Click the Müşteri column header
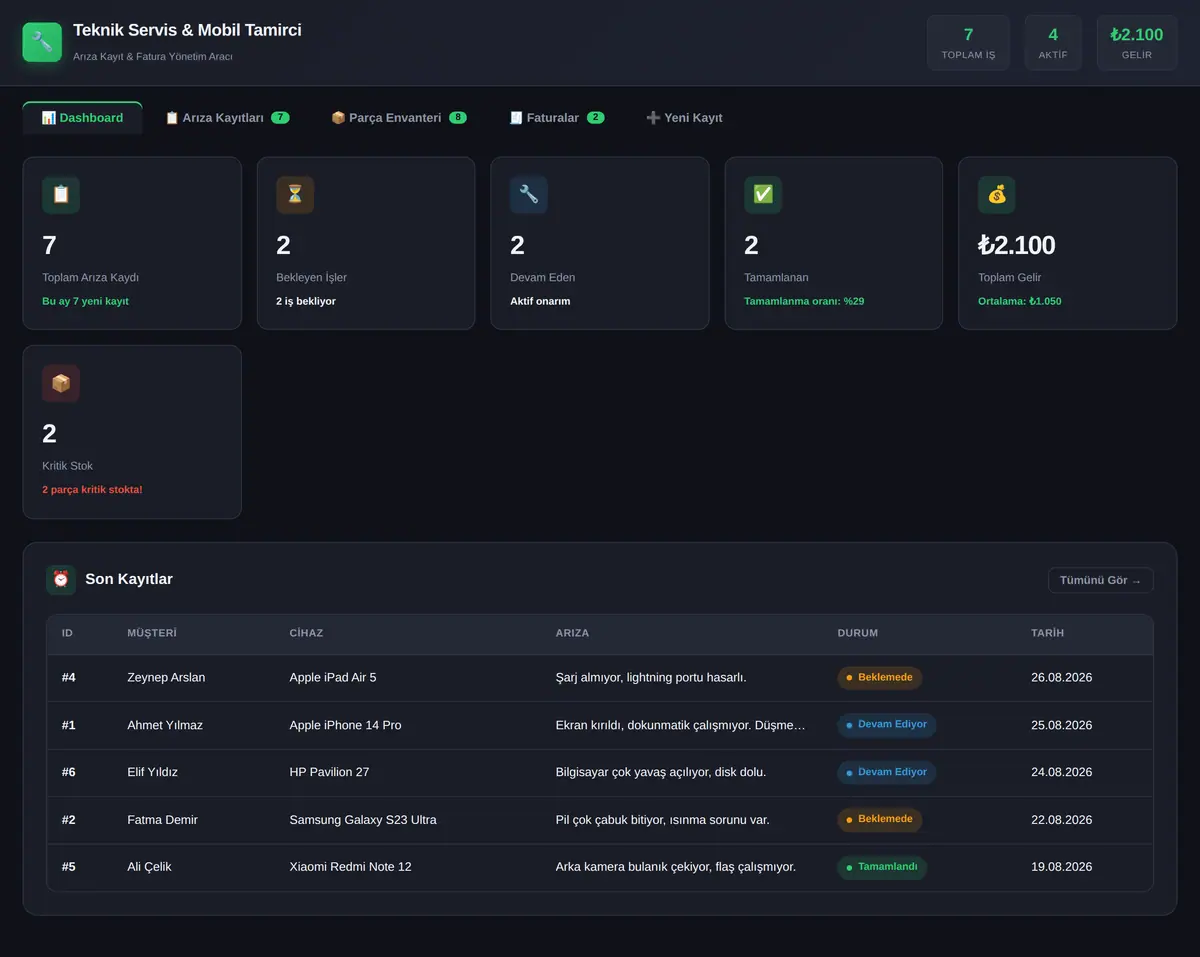Image resolution: width=1200 pixels, height=957 pixels. [152, 633]
